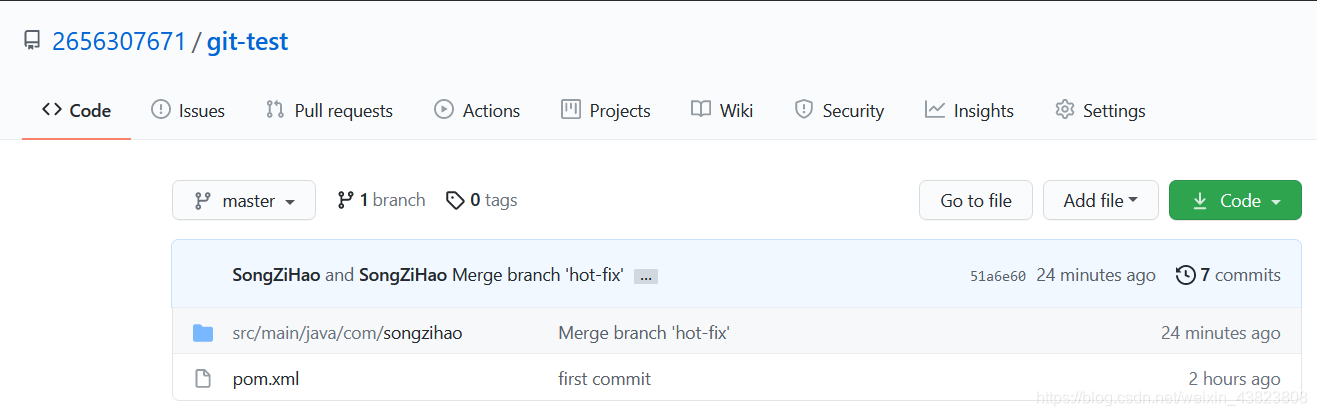Click the Settings gear icon

point(1064,110)
